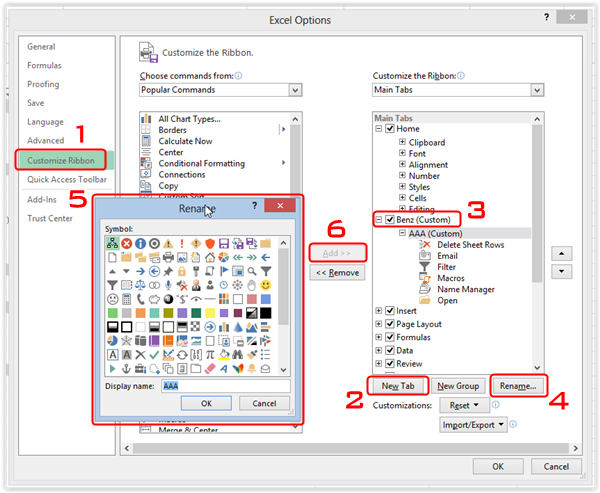Select the blue info circle symbol
The height and width of the screenshot is (493, 600).
coord(140,243)
